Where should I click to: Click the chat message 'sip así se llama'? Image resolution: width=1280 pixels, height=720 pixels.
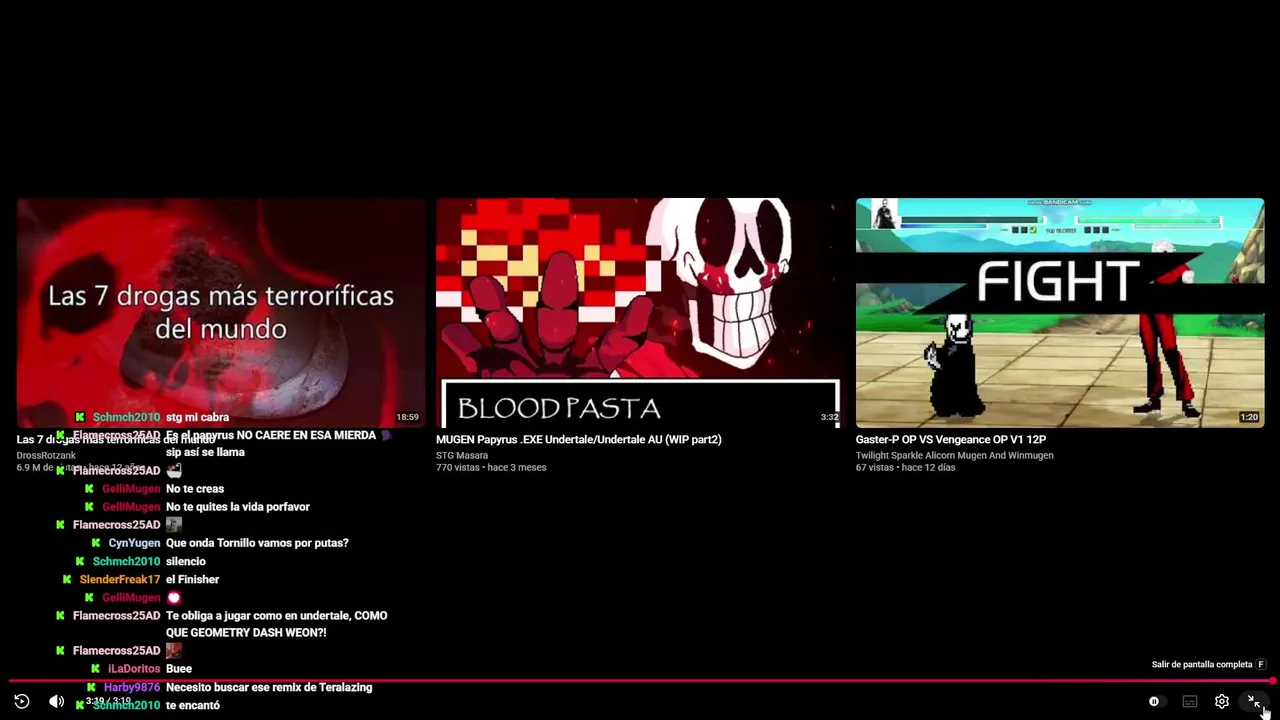point(205,452)
